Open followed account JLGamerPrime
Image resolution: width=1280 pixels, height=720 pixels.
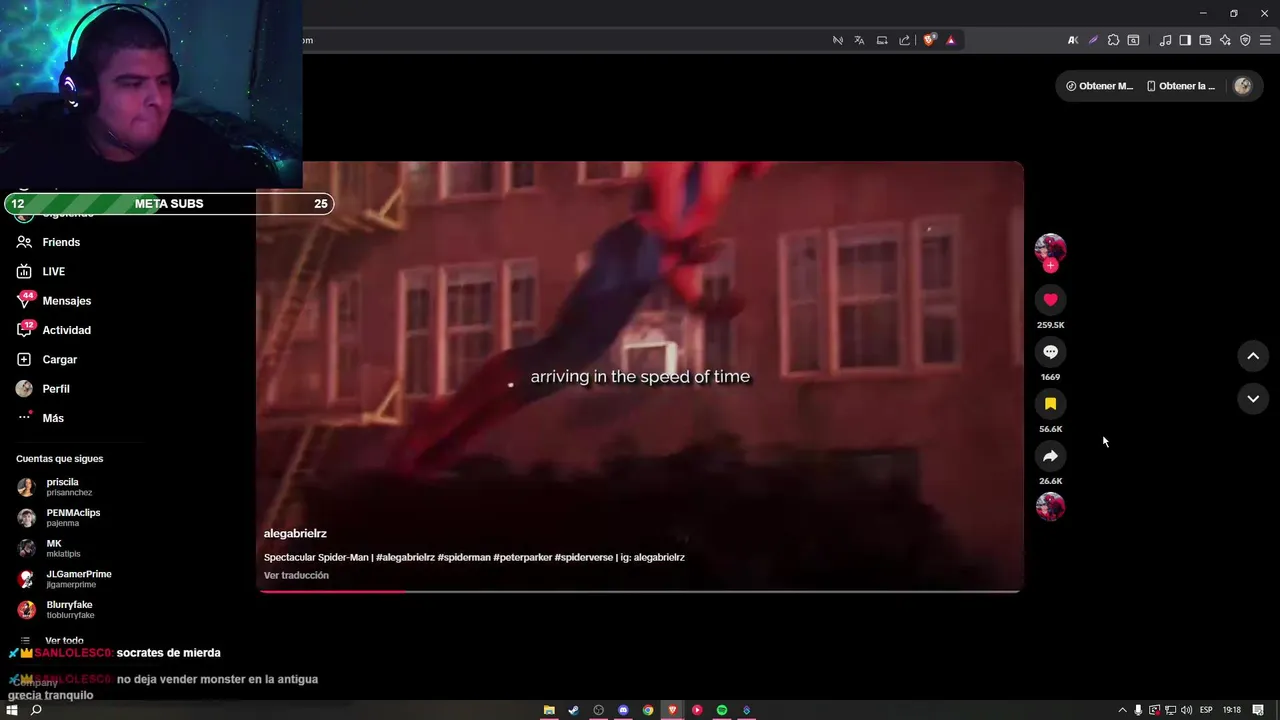tap(78, 579)
